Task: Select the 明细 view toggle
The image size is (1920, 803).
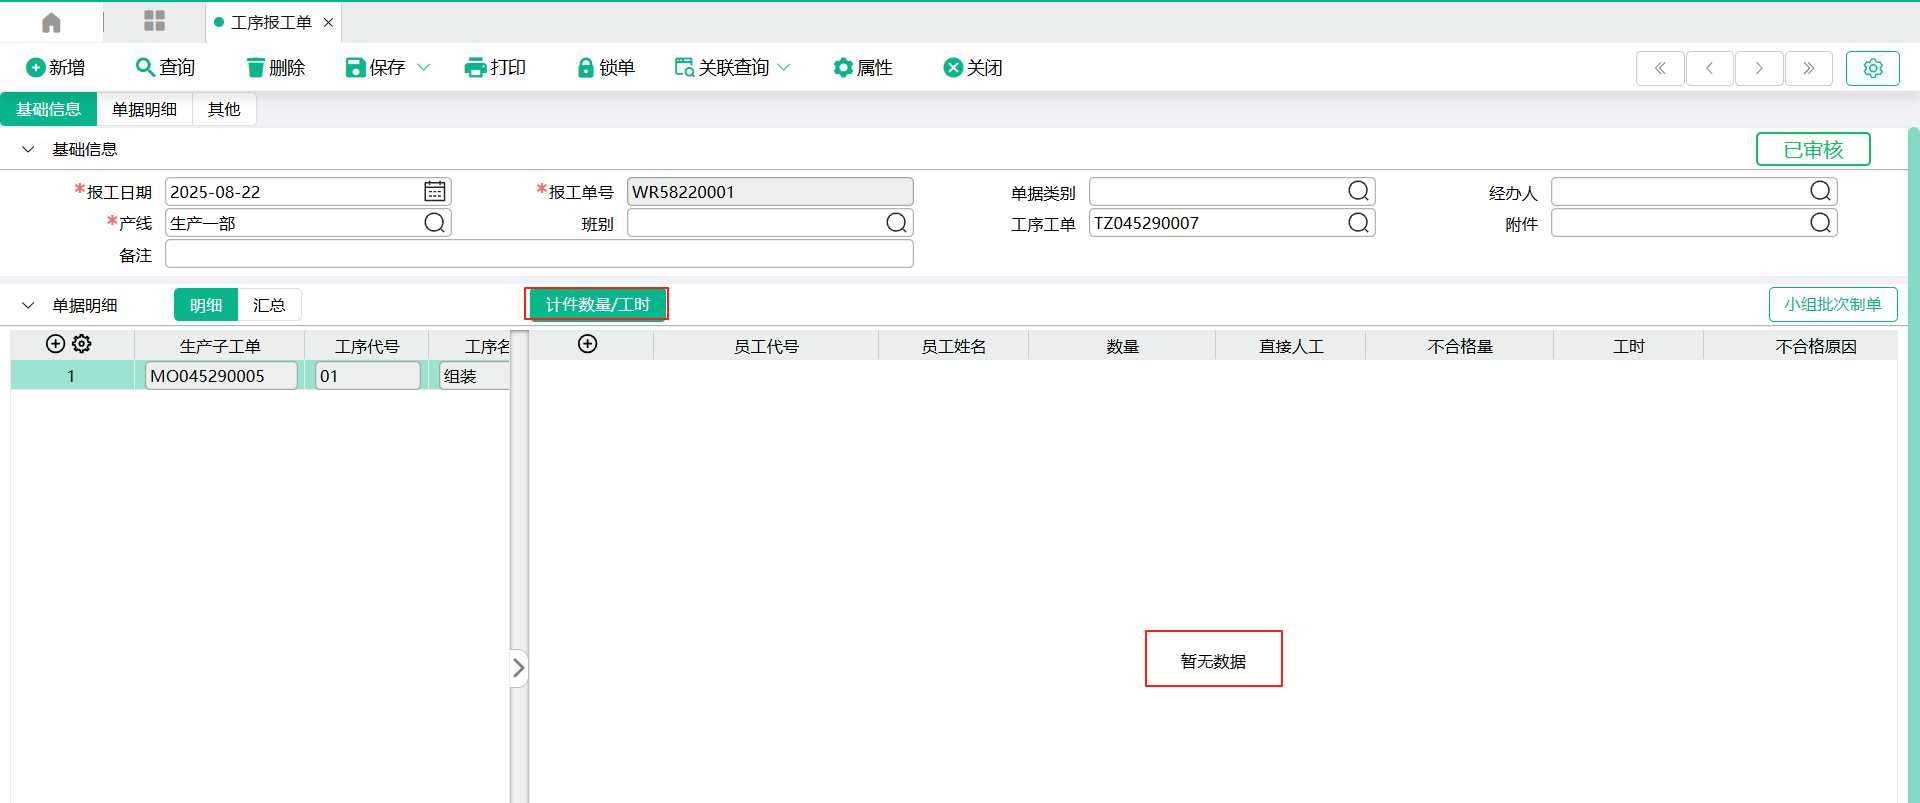Action: (x=206, y=305)
